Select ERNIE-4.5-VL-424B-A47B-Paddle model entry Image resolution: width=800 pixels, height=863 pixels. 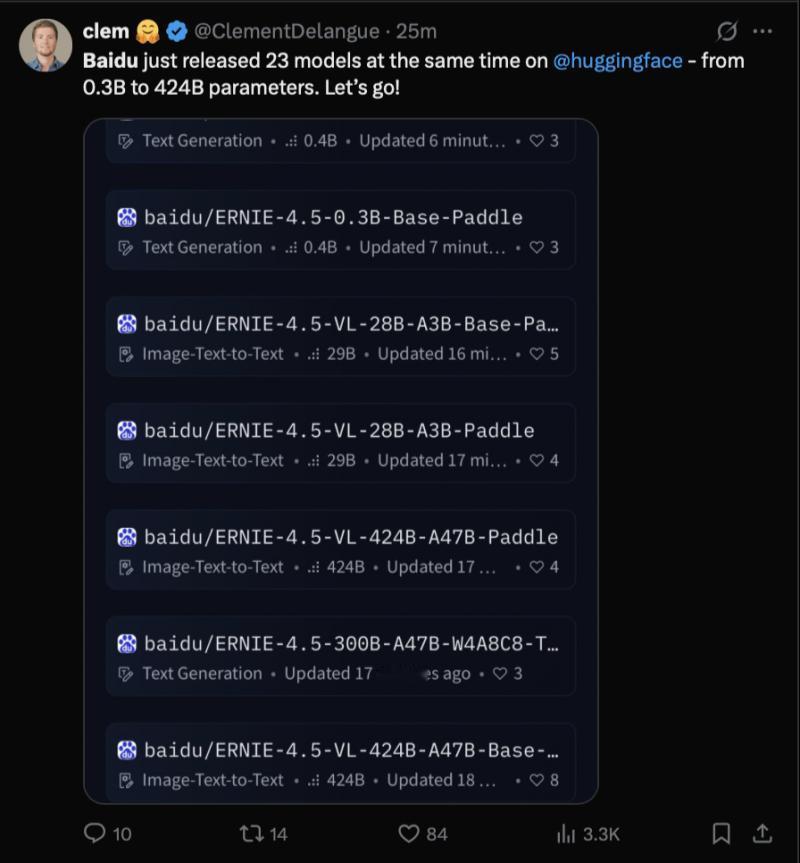coord(341,550)
